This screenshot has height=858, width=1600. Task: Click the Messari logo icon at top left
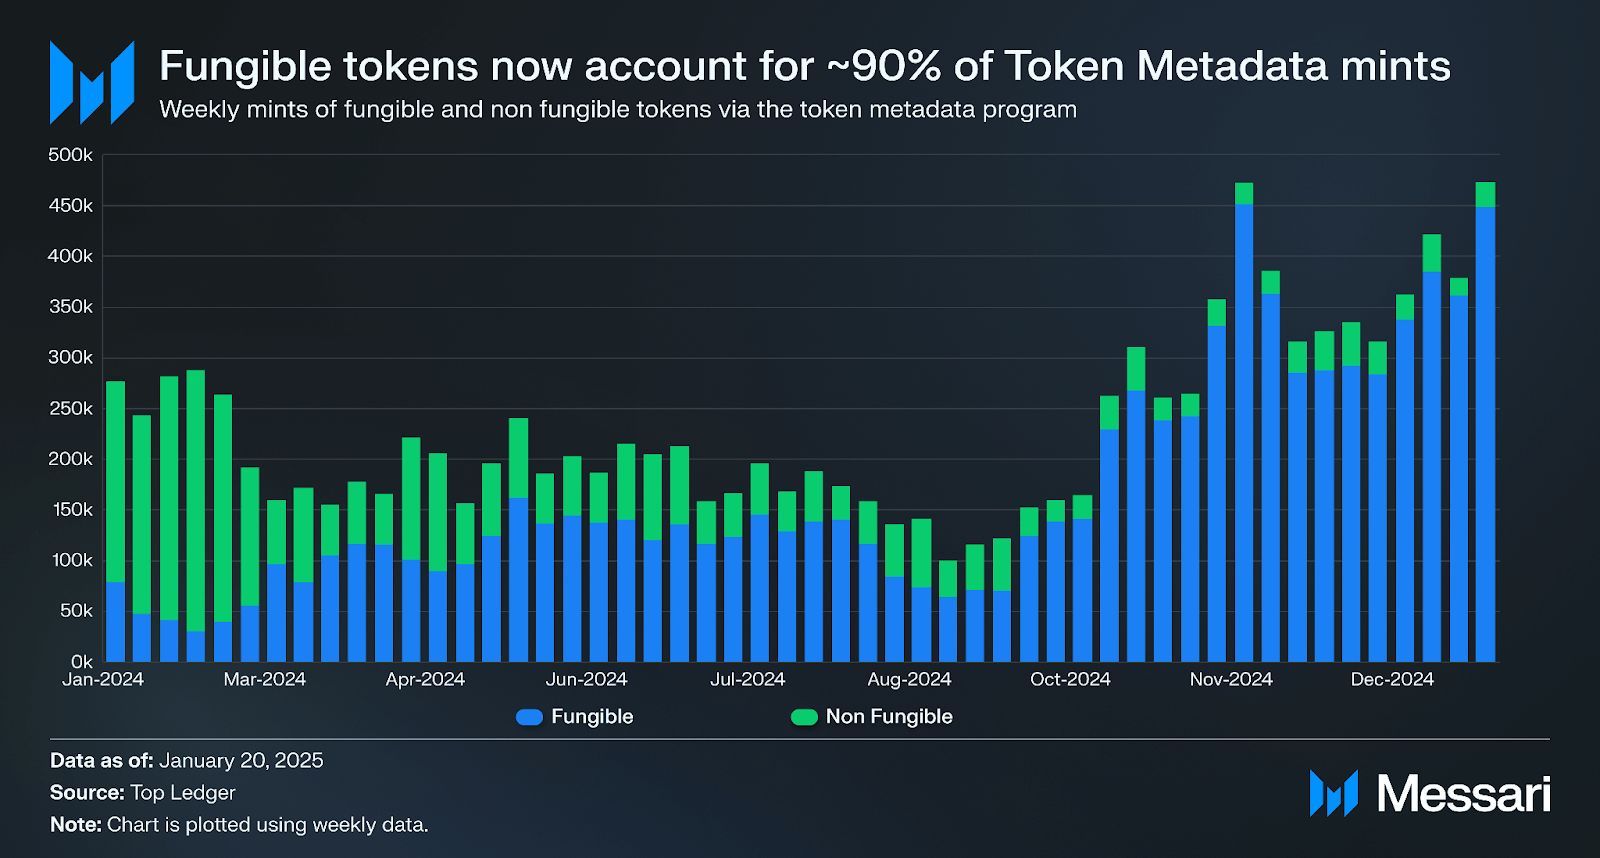[x=92, y=83]
